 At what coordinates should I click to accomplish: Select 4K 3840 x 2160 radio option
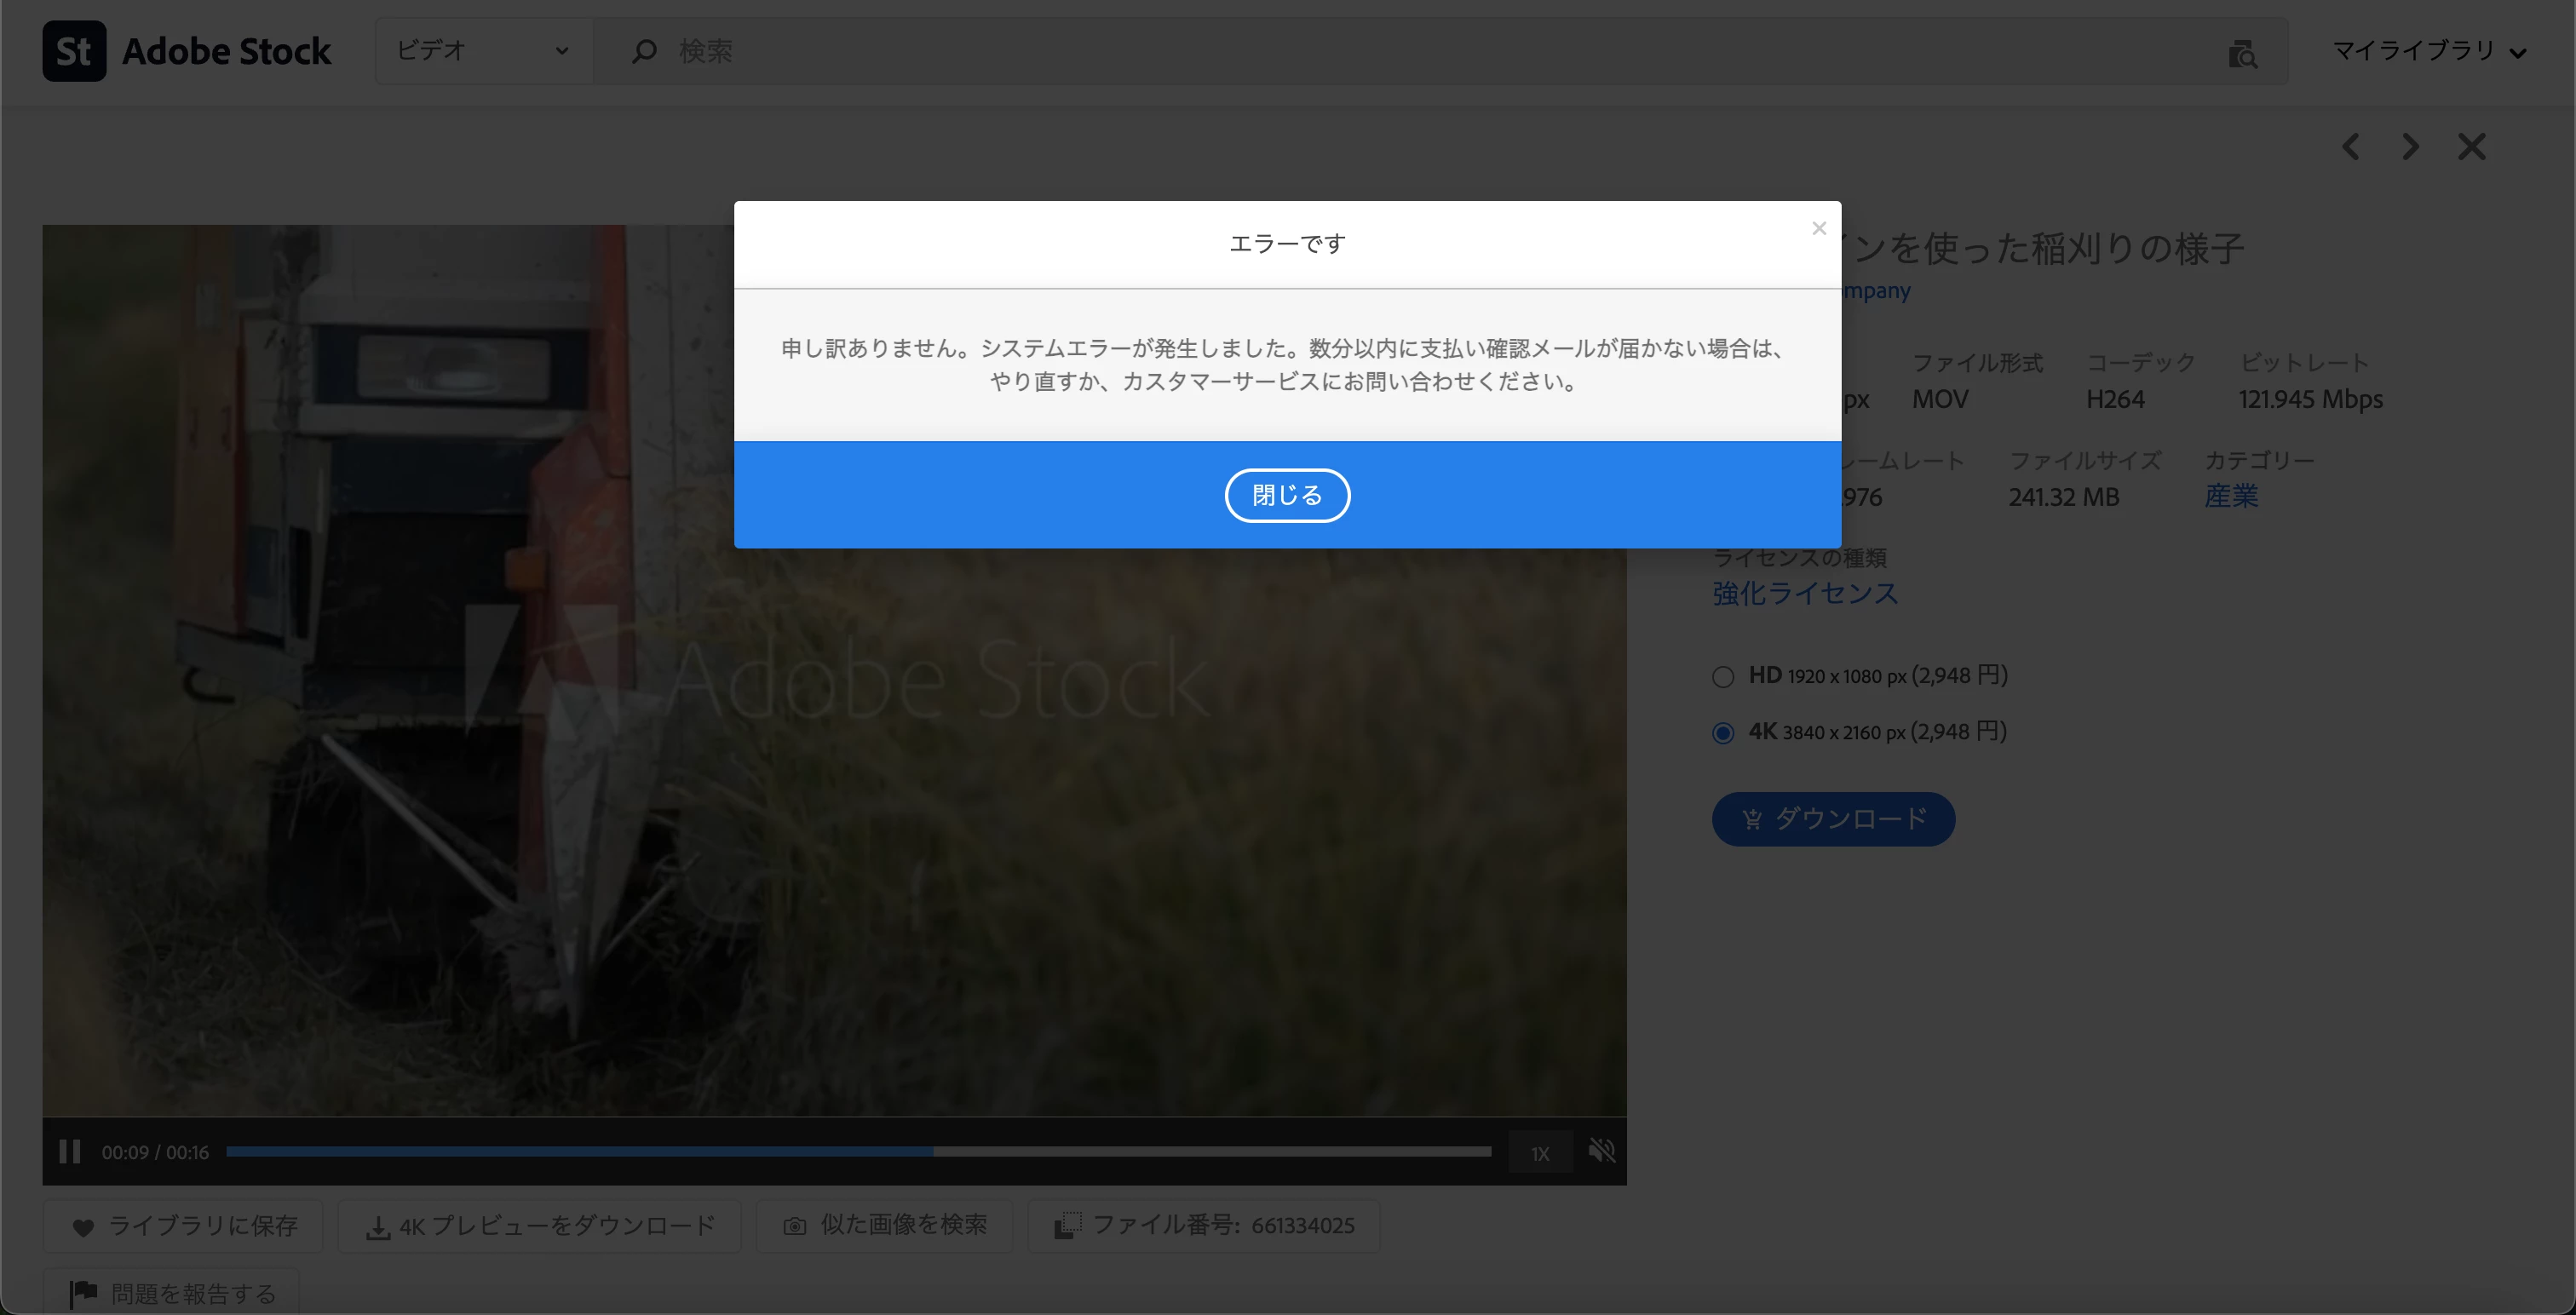coord(1723,733)
